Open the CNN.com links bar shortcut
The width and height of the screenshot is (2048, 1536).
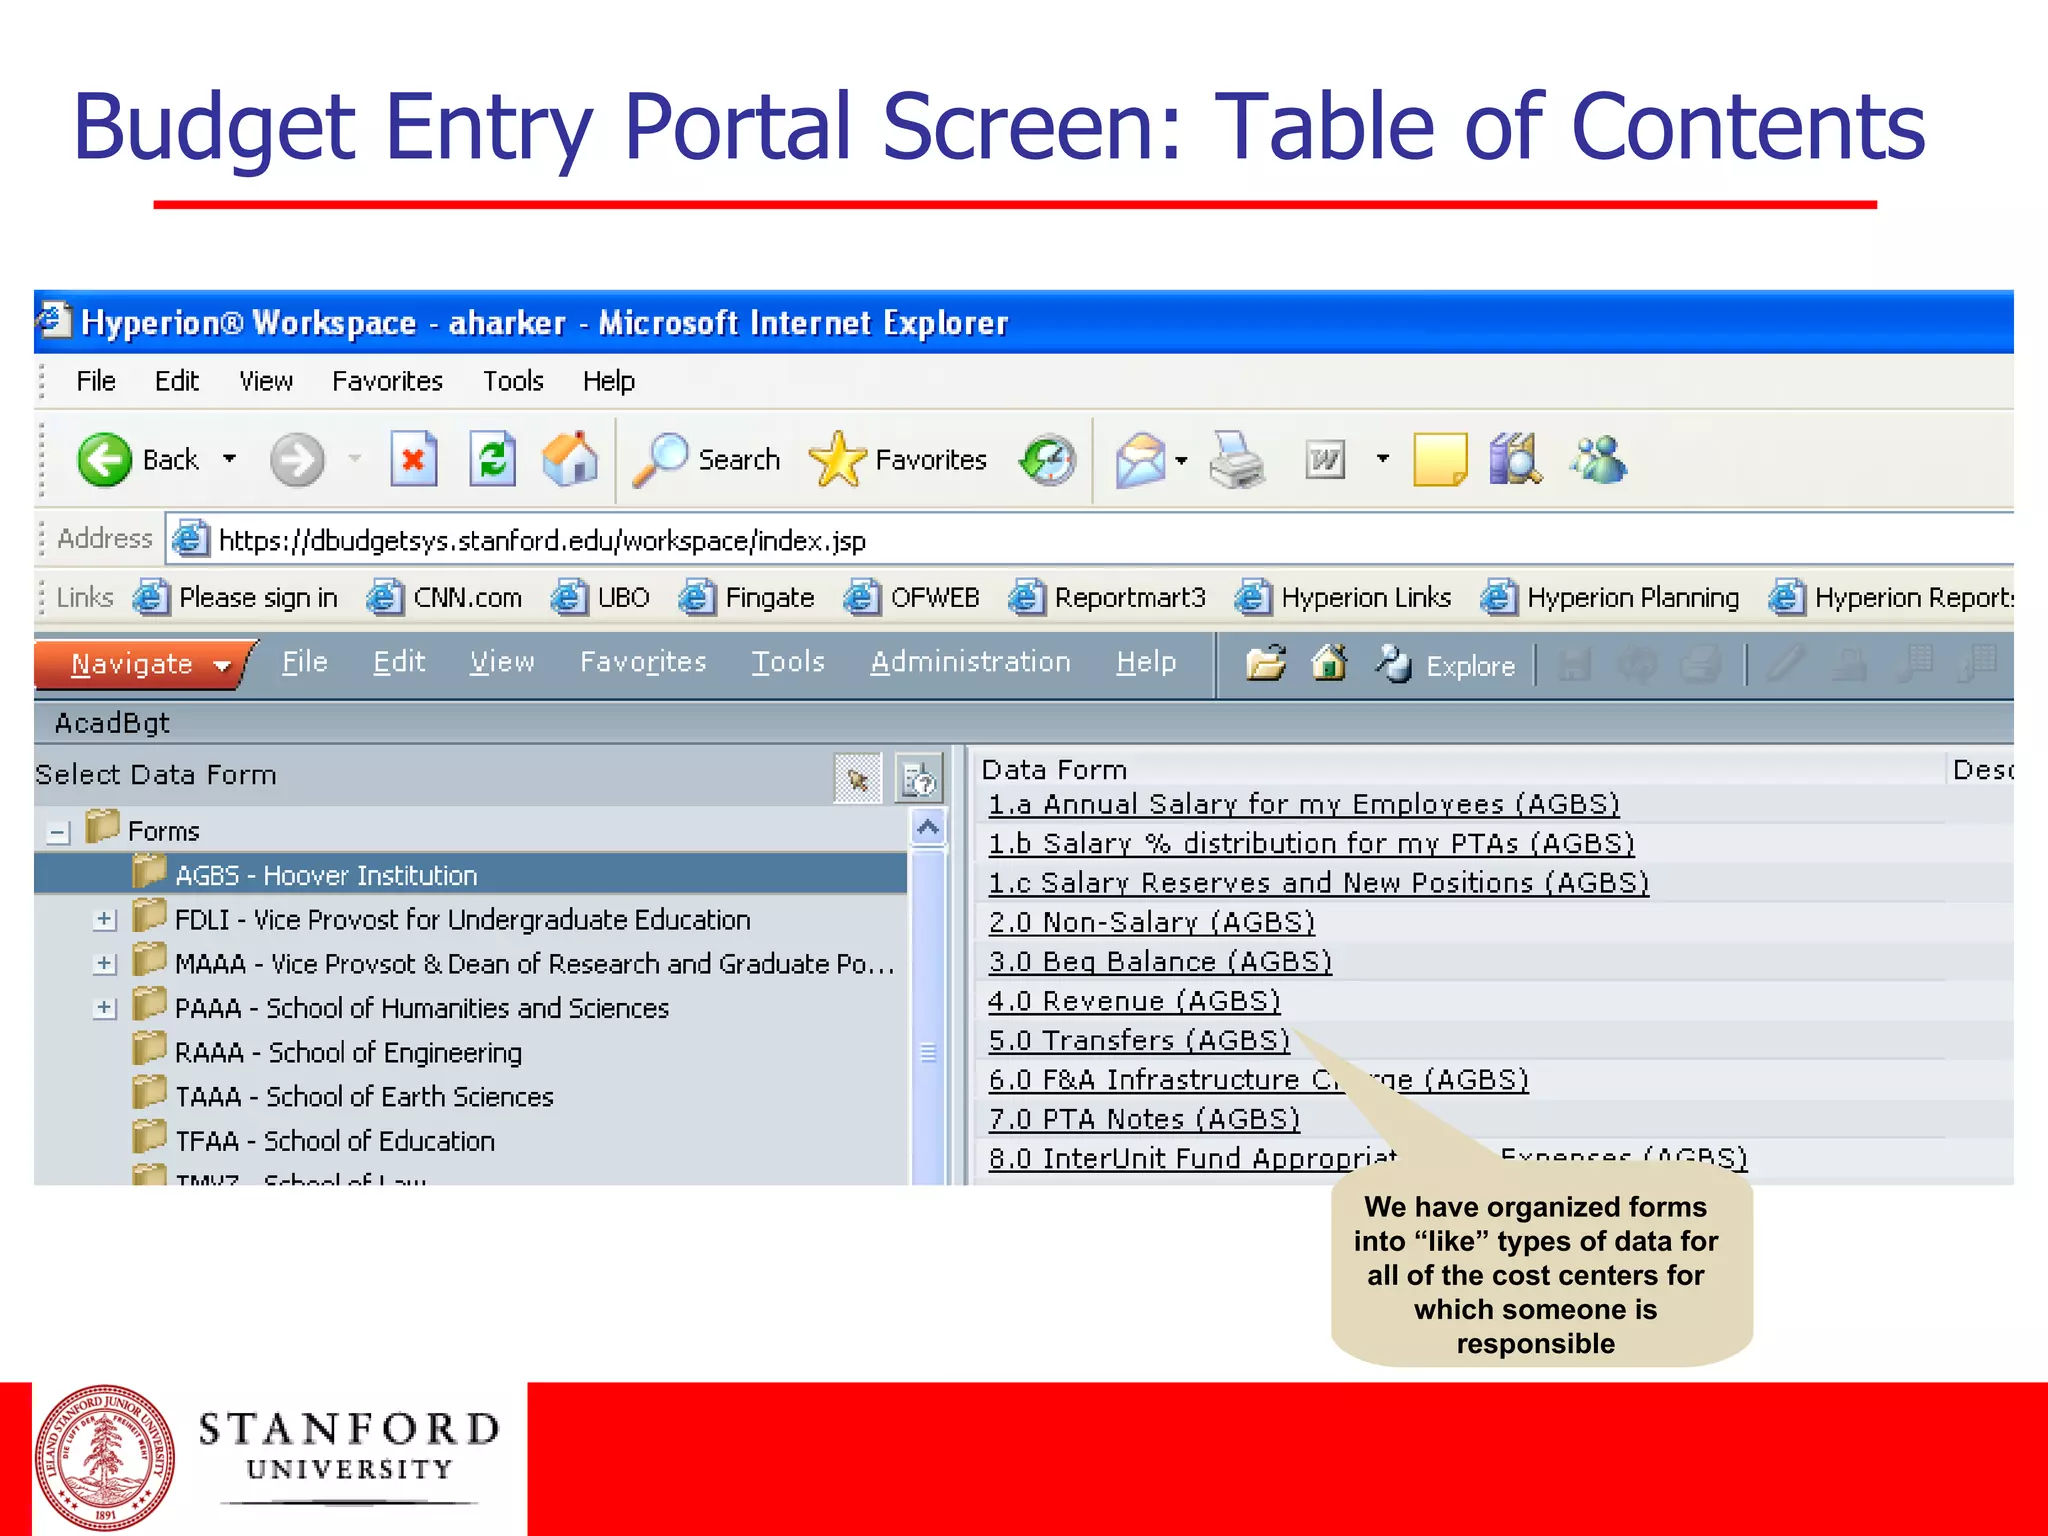tap(444, 597)
